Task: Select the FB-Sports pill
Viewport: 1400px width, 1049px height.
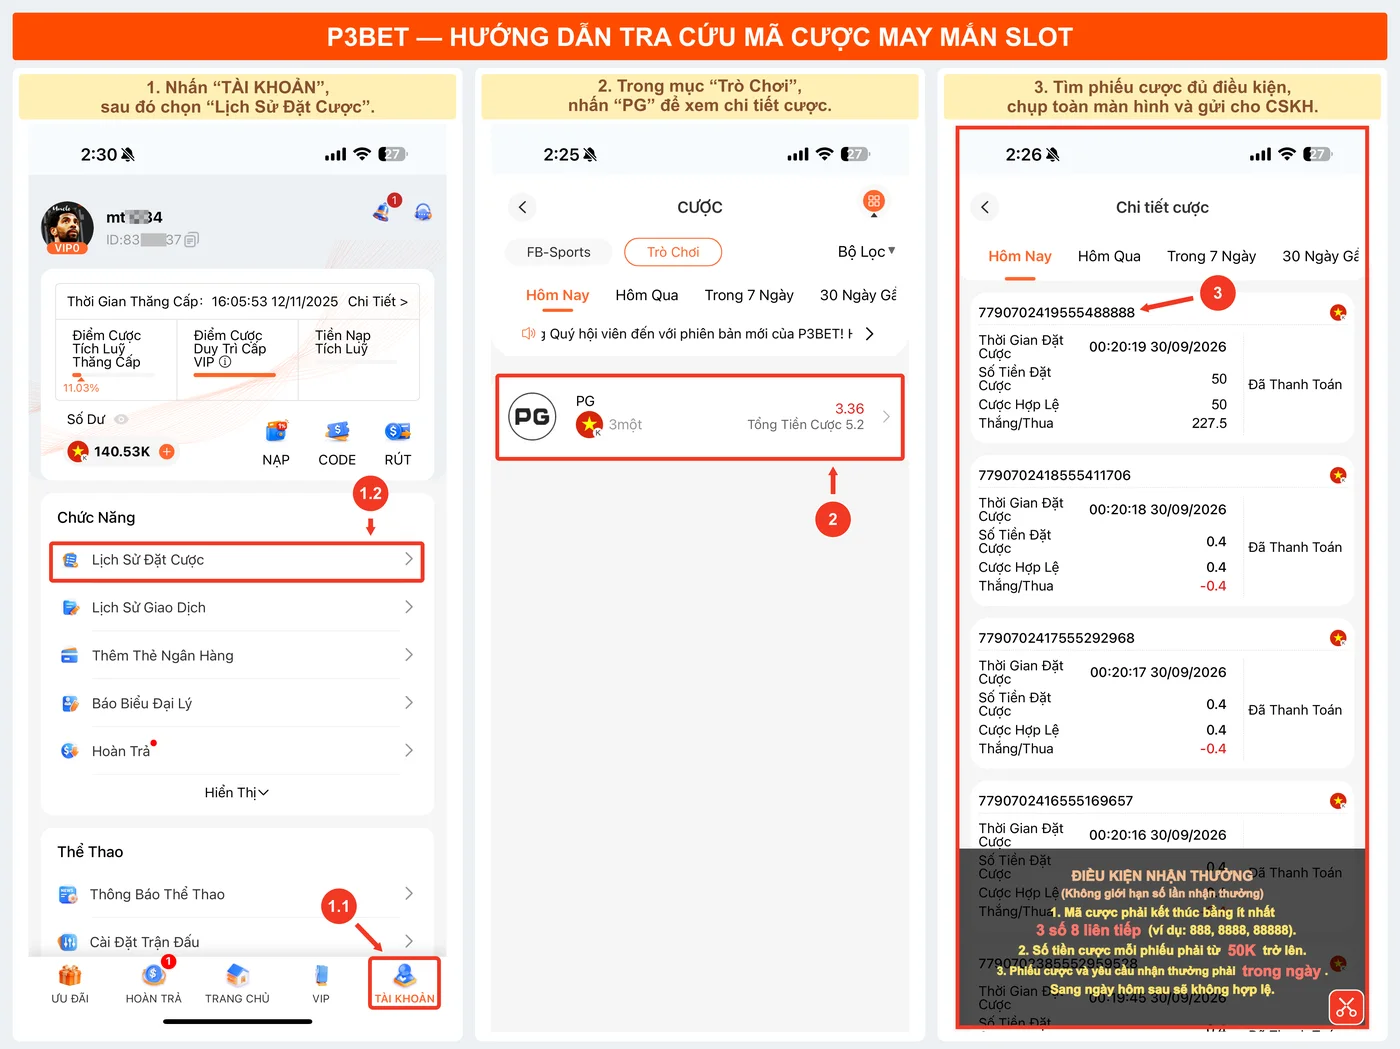Action: pyautogui.click(x=559, y=252)
